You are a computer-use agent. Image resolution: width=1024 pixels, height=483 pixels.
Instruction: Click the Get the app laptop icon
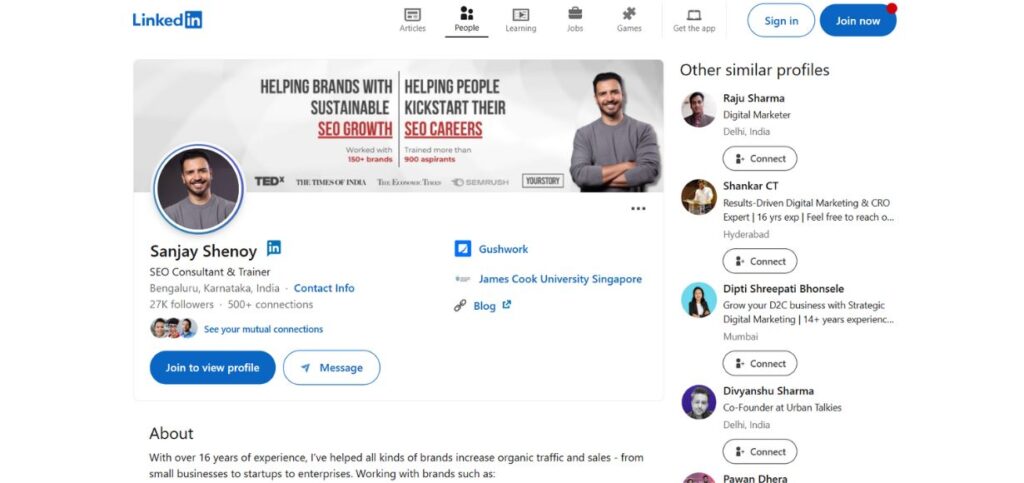[694, 15]
